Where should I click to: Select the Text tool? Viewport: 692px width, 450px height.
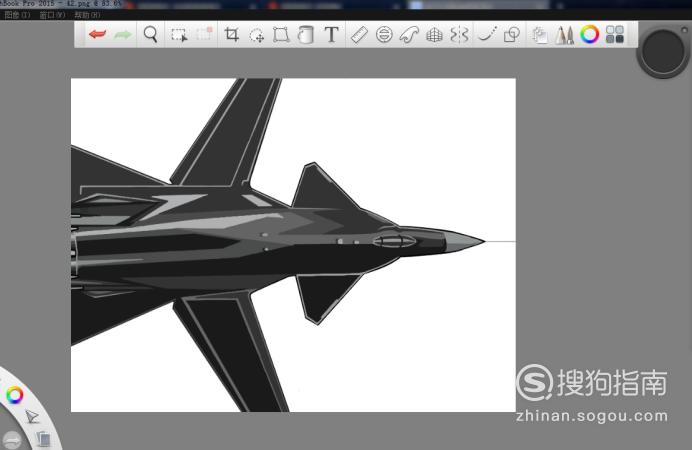(x=331, y=34)
